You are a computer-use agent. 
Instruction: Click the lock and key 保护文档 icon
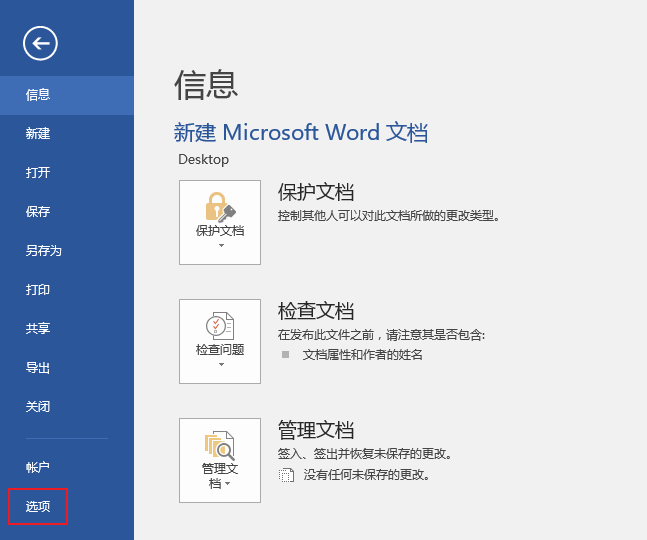(220, 207)
